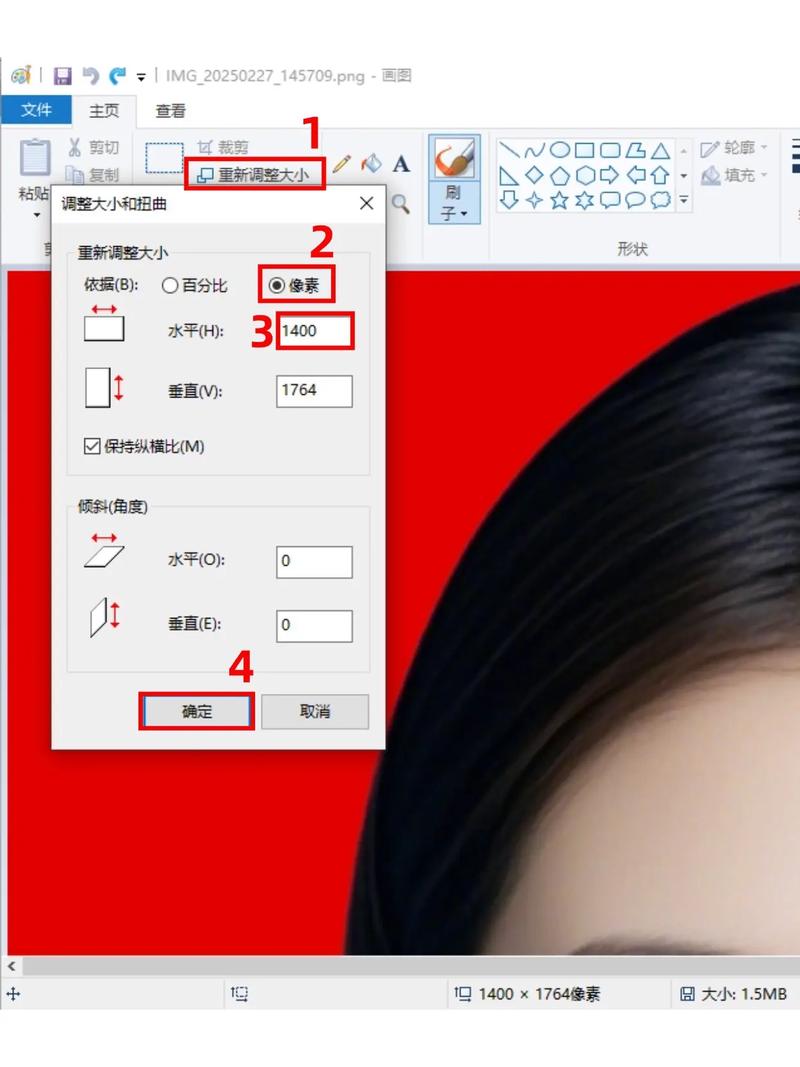800x1067 pixels.
Task: Uncheck 保持纵横比 maintain aspect ratio
Action: (x=92, y=446)
